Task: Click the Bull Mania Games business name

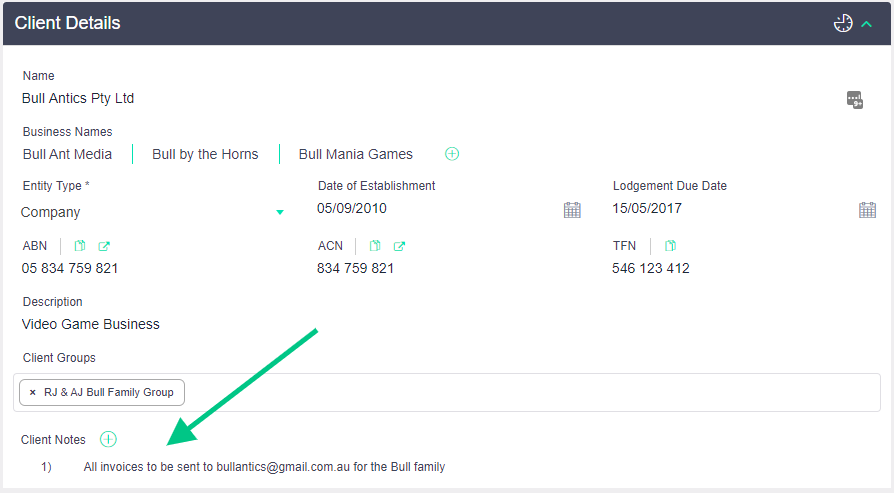Action: pos(355,154)
